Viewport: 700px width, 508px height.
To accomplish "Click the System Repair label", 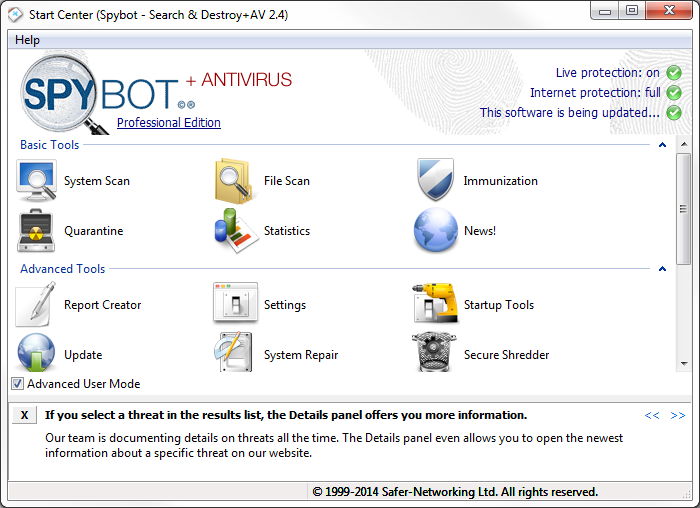I will [x=301, y=355].
